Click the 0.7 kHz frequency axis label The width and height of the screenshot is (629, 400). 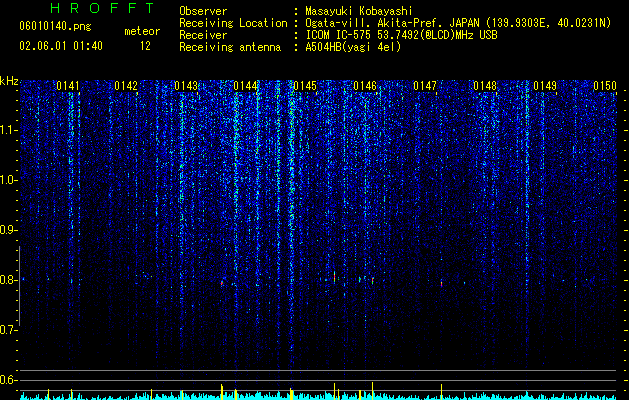tap(9, 330)
